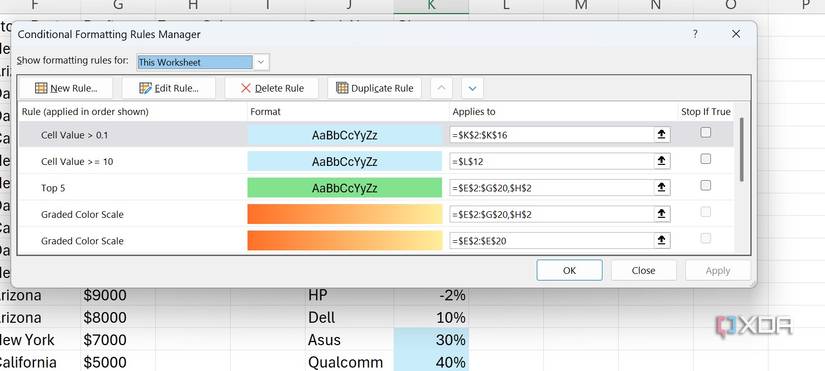Click the Close button in dialog
Screen dimensions: 825x371
[643, 270]
